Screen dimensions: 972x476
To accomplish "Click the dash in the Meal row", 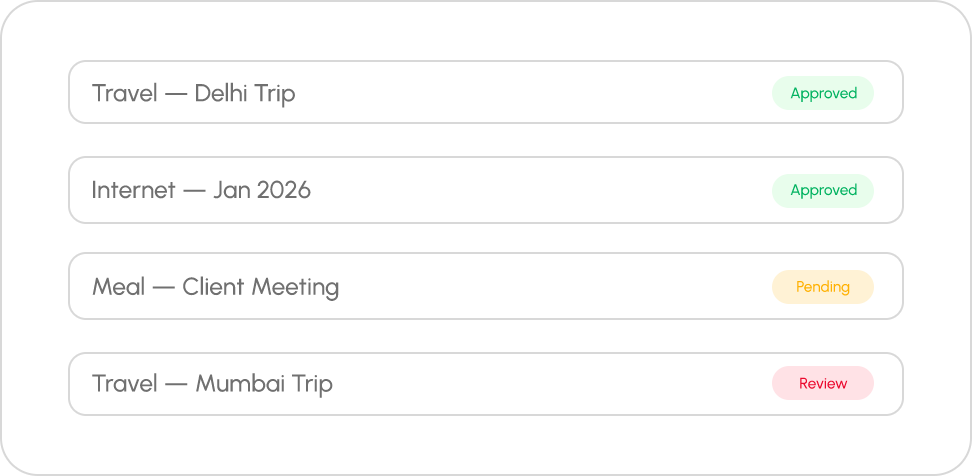I will [x=163, y=288].
